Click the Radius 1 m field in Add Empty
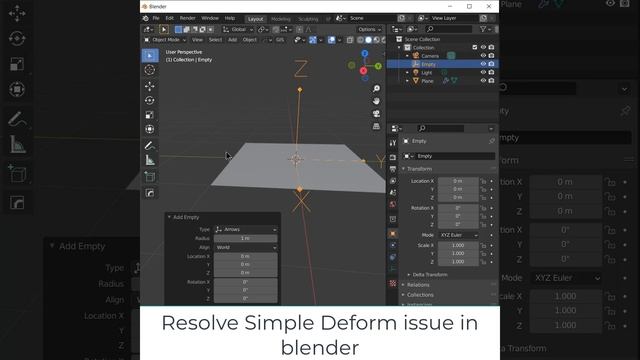 [246, 238]
